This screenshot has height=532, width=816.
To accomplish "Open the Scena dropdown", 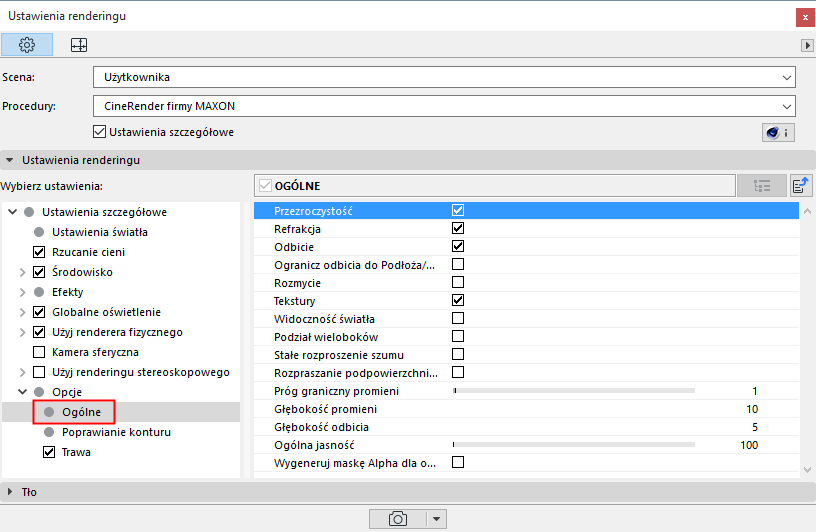I will click(x=444, y=77).
